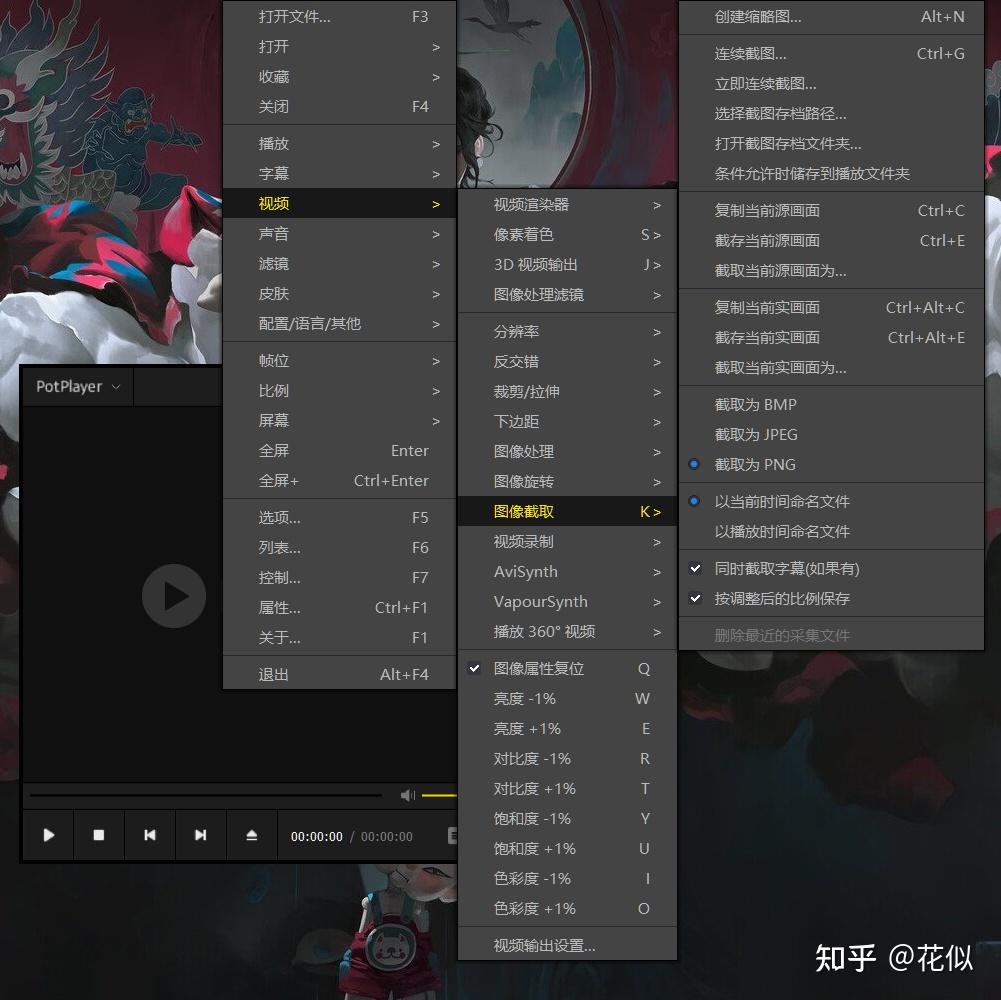Screen dimensions: 1001x1000
Task: Click the play button in PotPlayer controls
Action: pos(49,835)
